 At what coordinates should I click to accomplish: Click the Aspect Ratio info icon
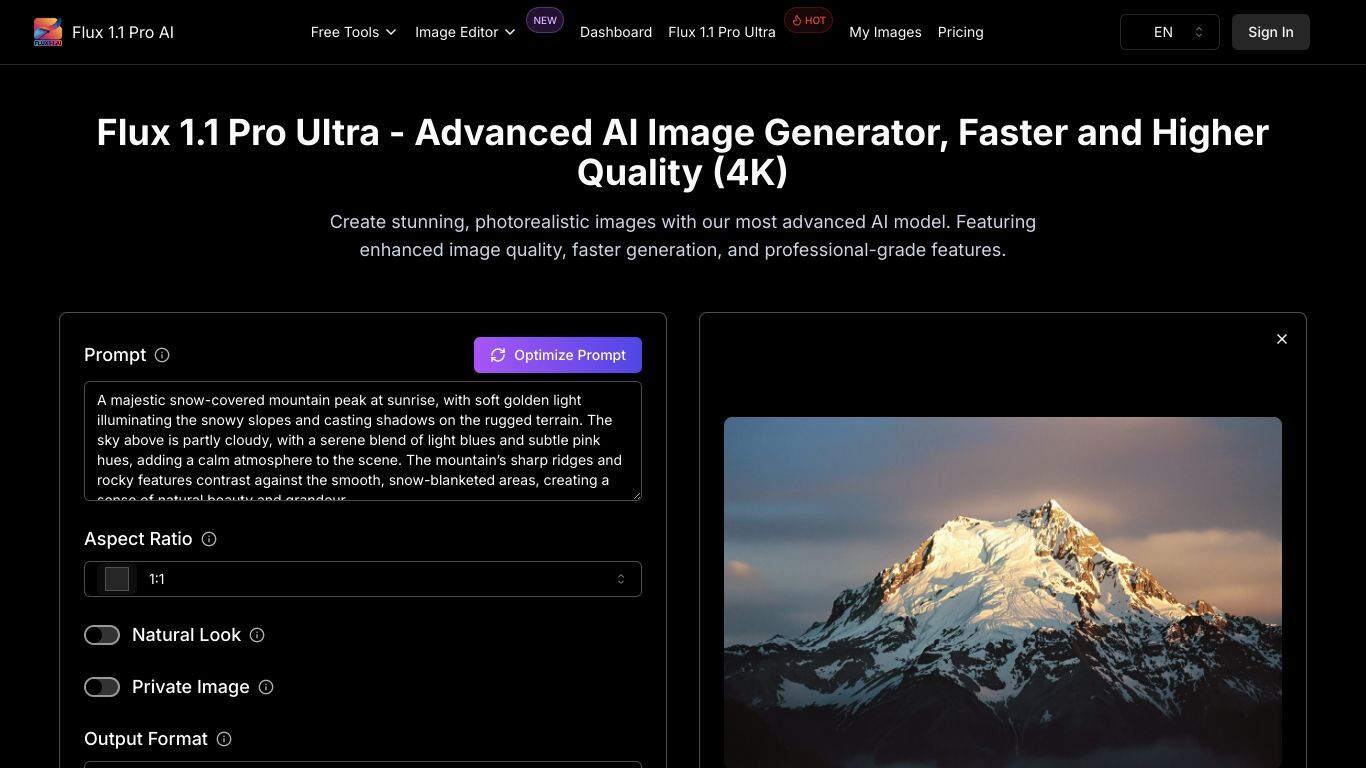tap(209, 539)
